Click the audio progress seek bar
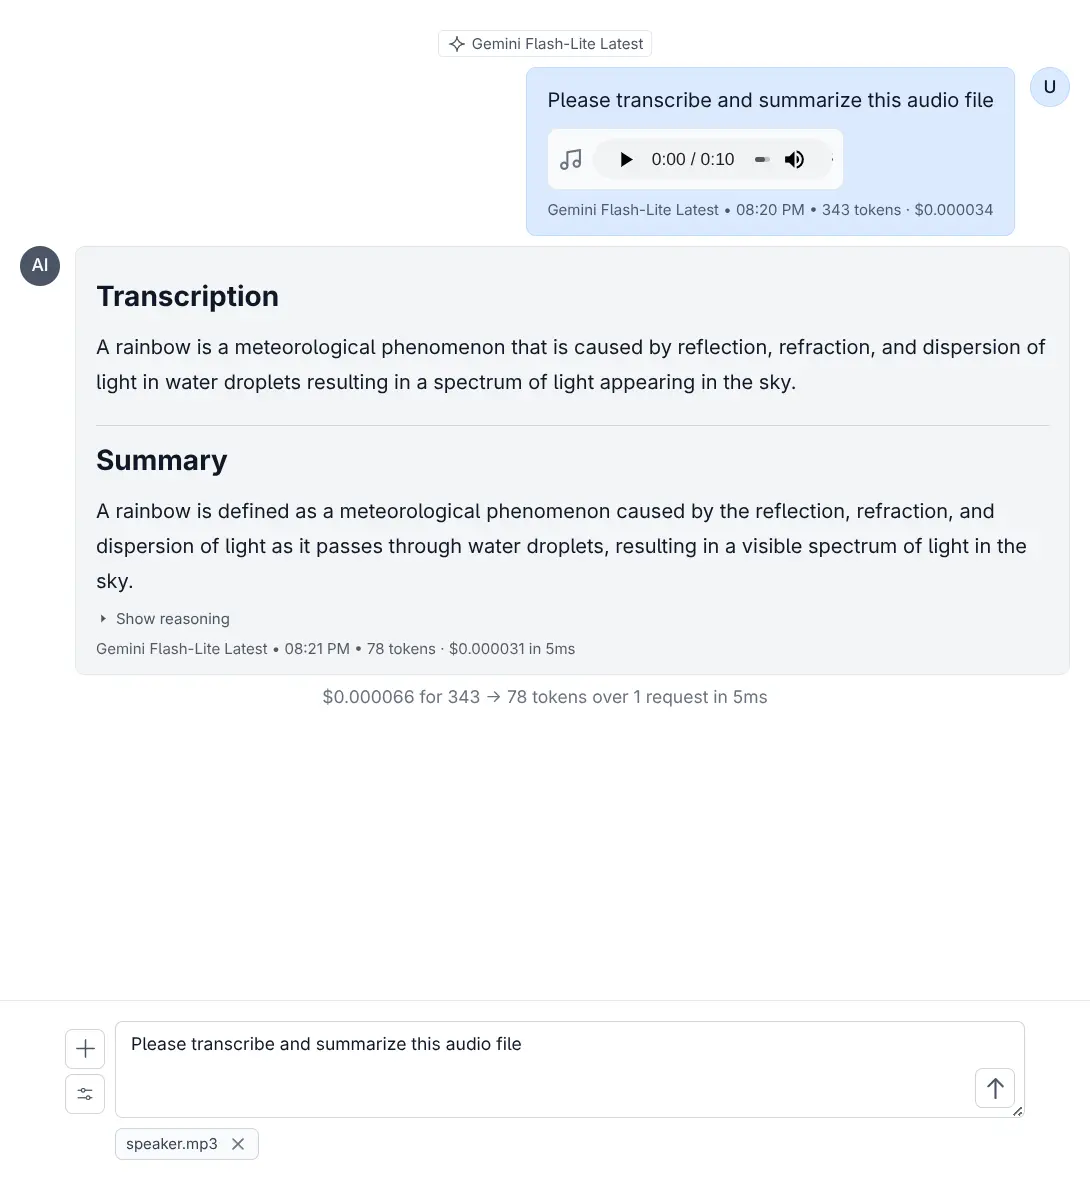The image size is (1090, 1180). tap(761, 159)
